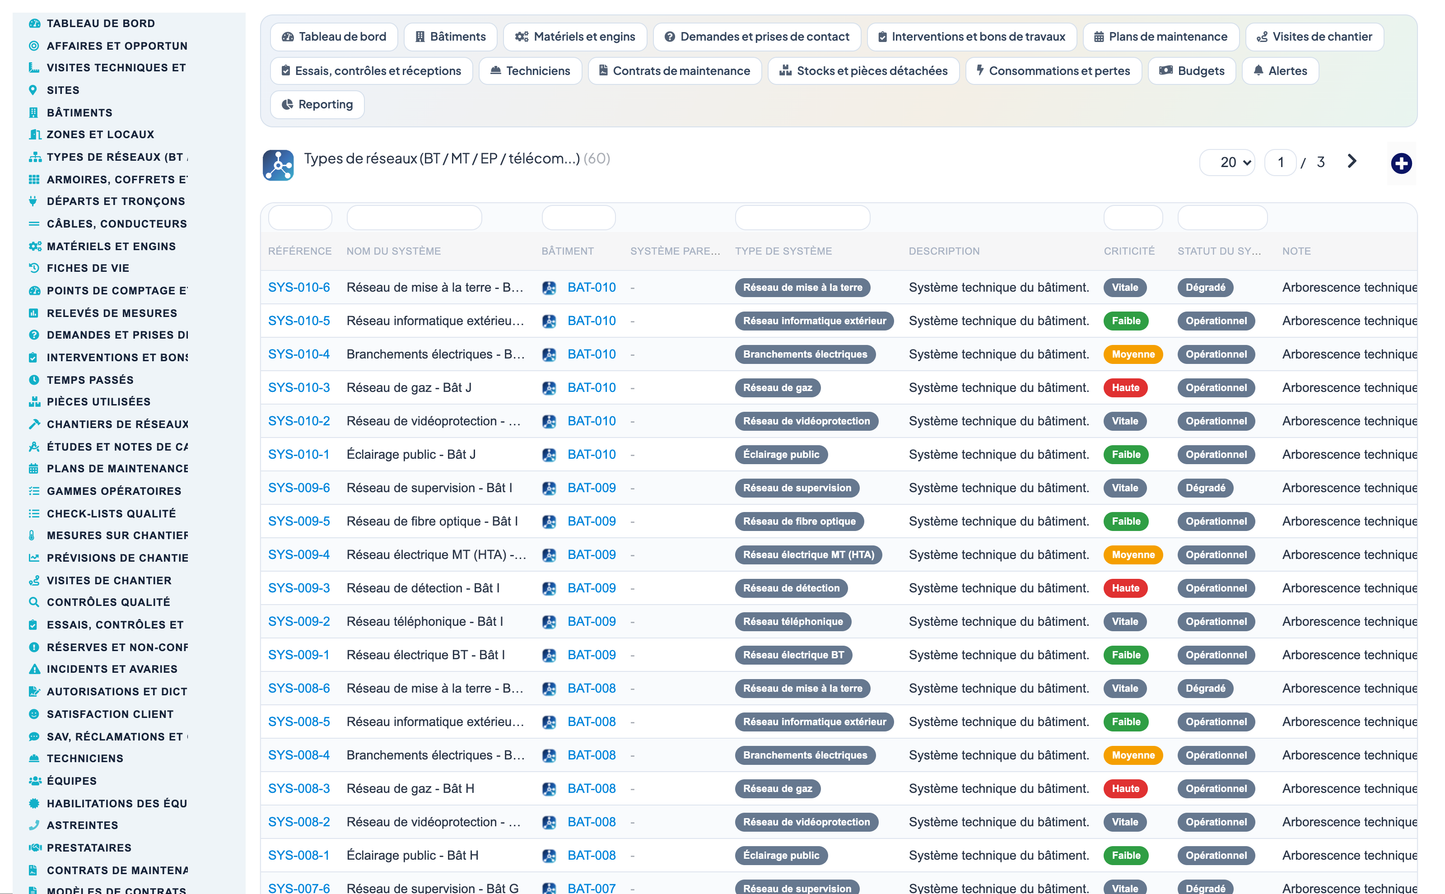Open the Techniciens tab
Screen dimensions: 1445x894
530,71
